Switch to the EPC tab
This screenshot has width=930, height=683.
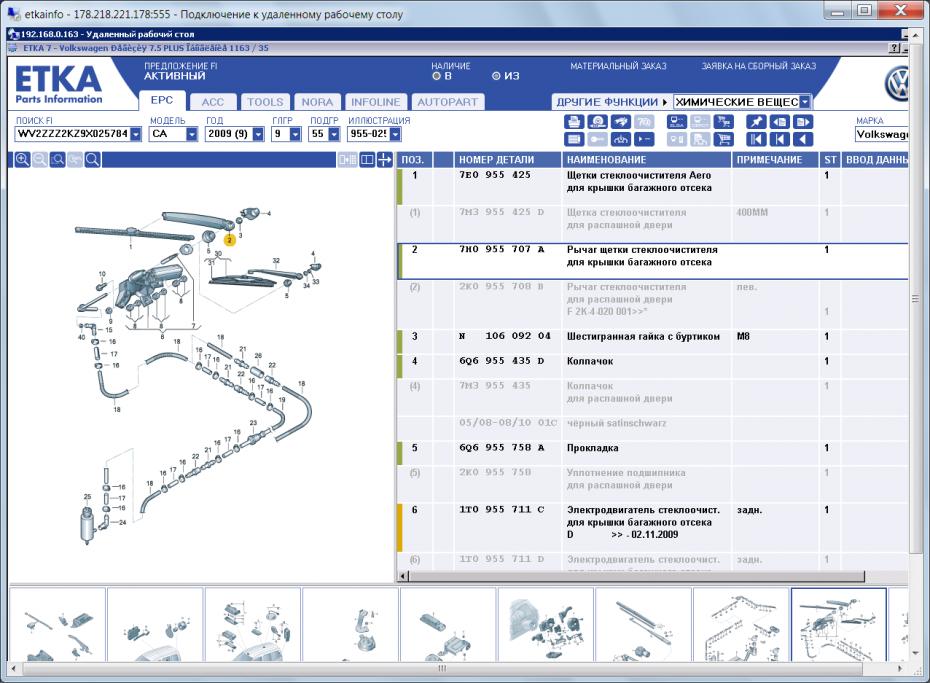[162, 100]
